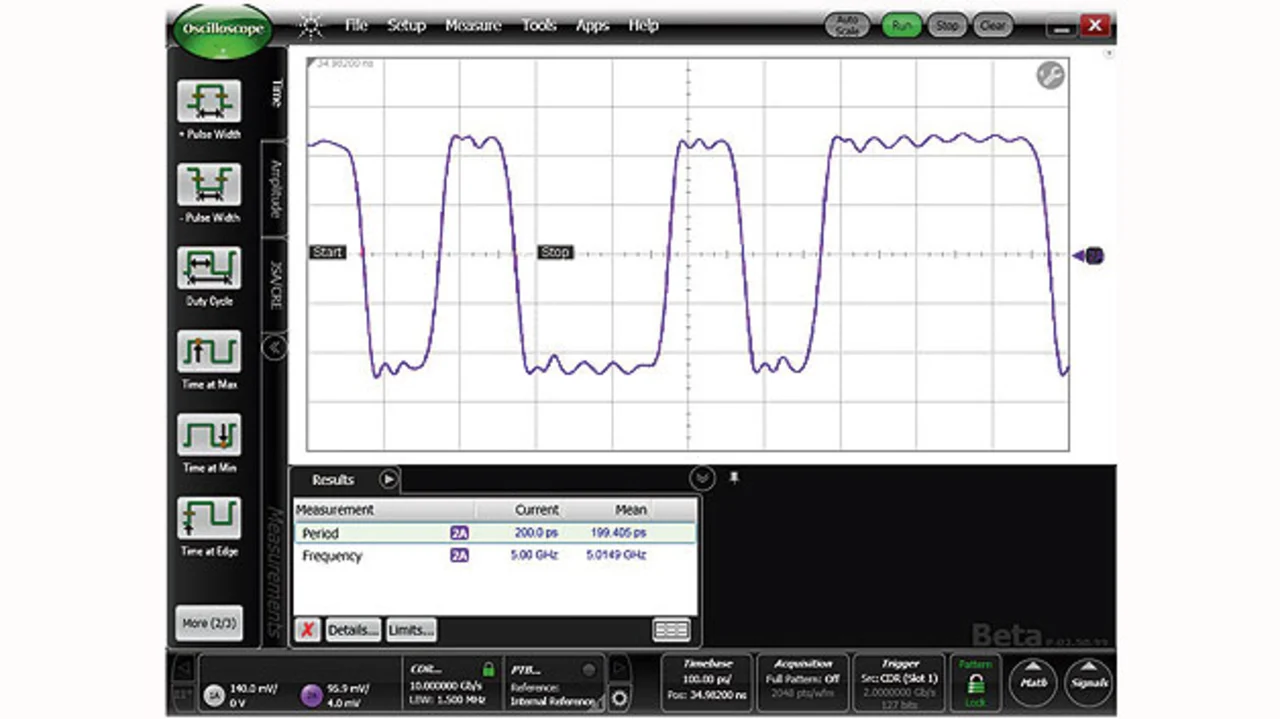
Task: Open the Measure menu
Action: coord(472,26)
